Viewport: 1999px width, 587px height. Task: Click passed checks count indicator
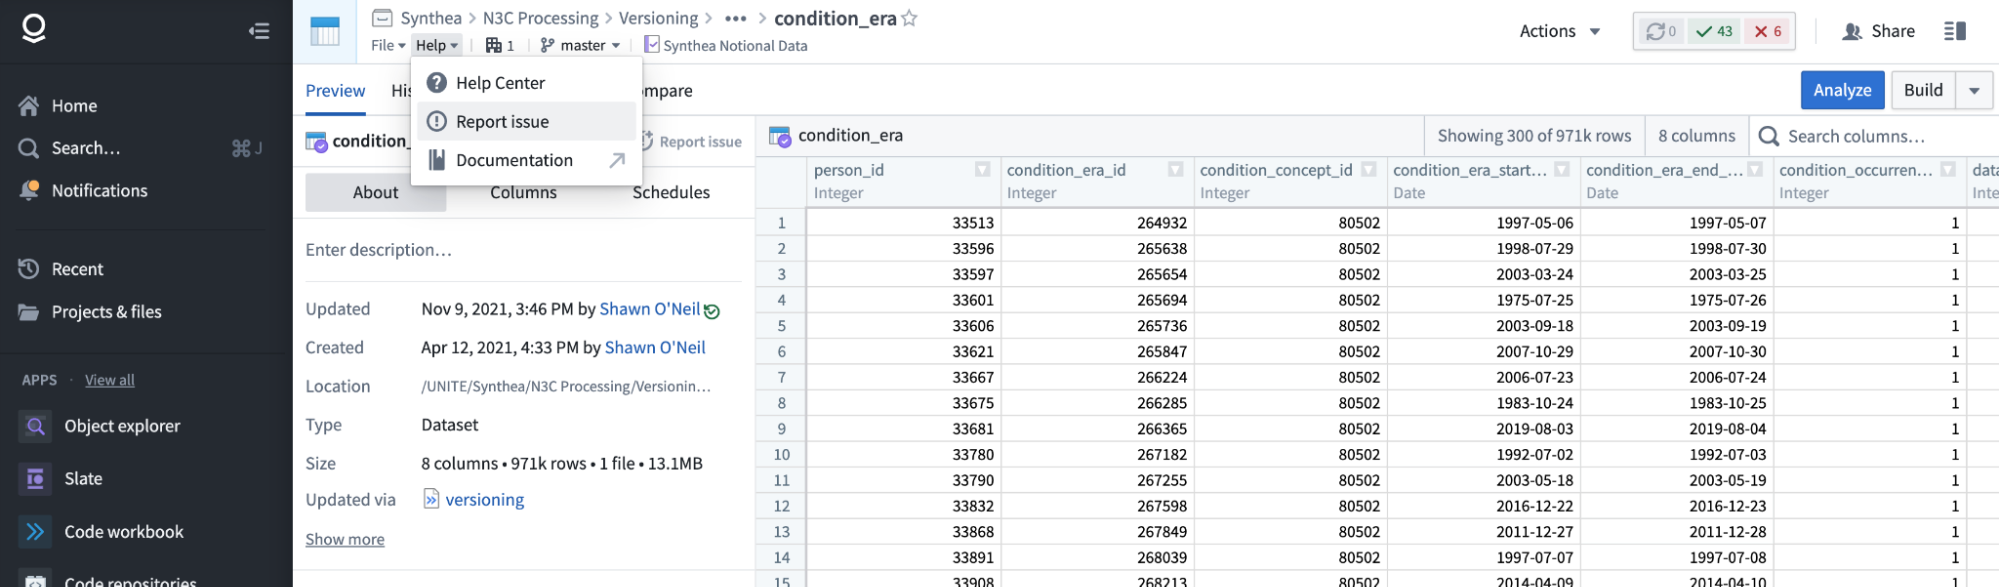coord(1715,31)
